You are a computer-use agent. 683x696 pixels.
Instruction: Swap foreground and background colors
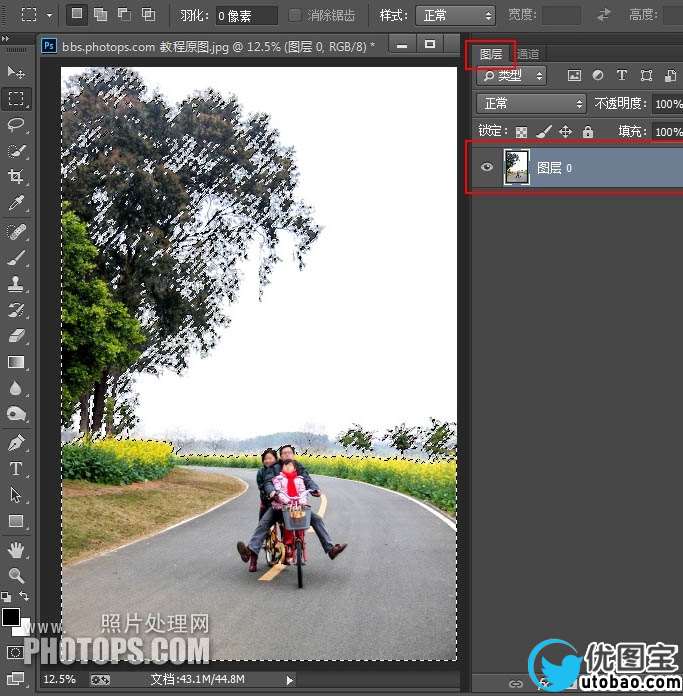pos(24,596)
